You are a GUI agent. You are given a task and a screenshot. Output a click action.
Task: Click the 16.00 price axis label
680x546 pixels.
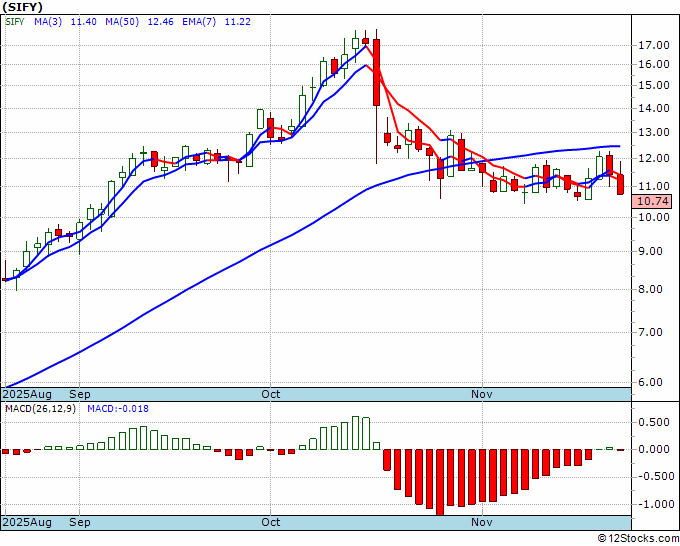tap(654, 64)
